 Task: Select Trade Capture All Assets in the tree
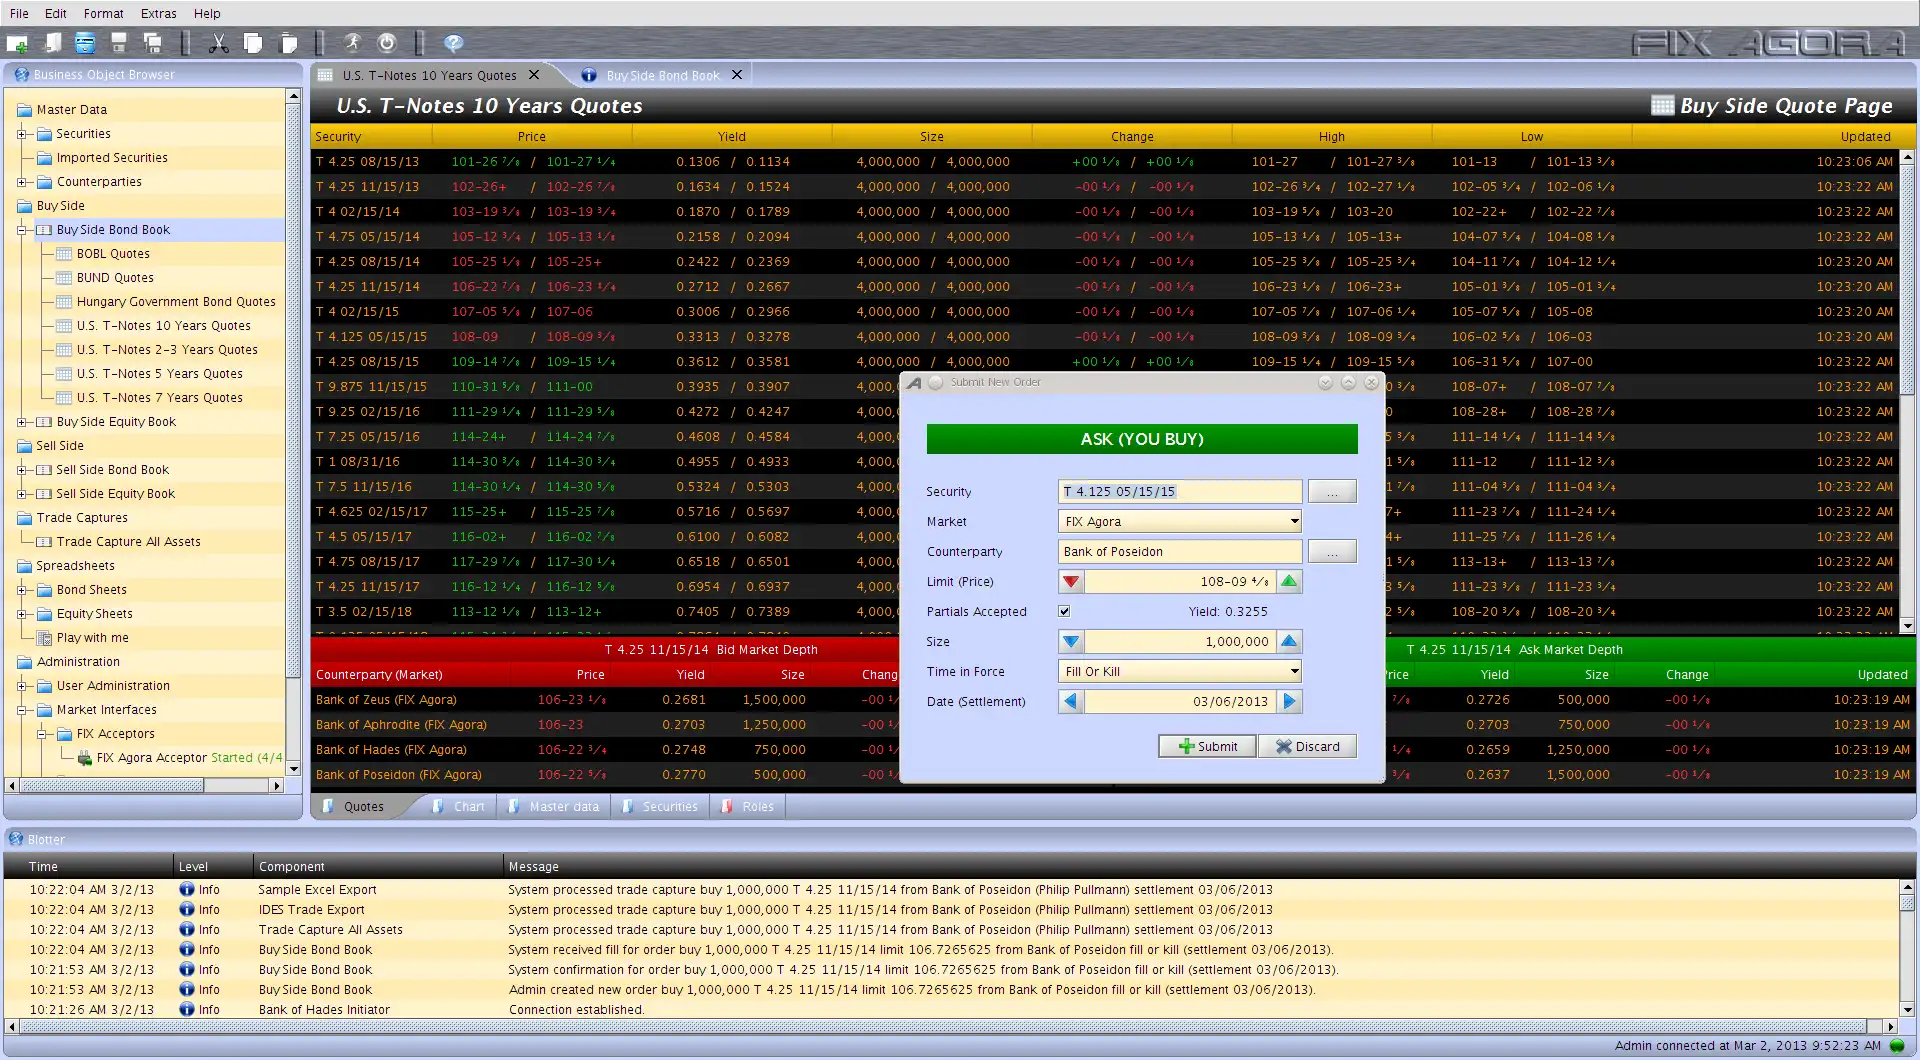[x=129, y=542]
